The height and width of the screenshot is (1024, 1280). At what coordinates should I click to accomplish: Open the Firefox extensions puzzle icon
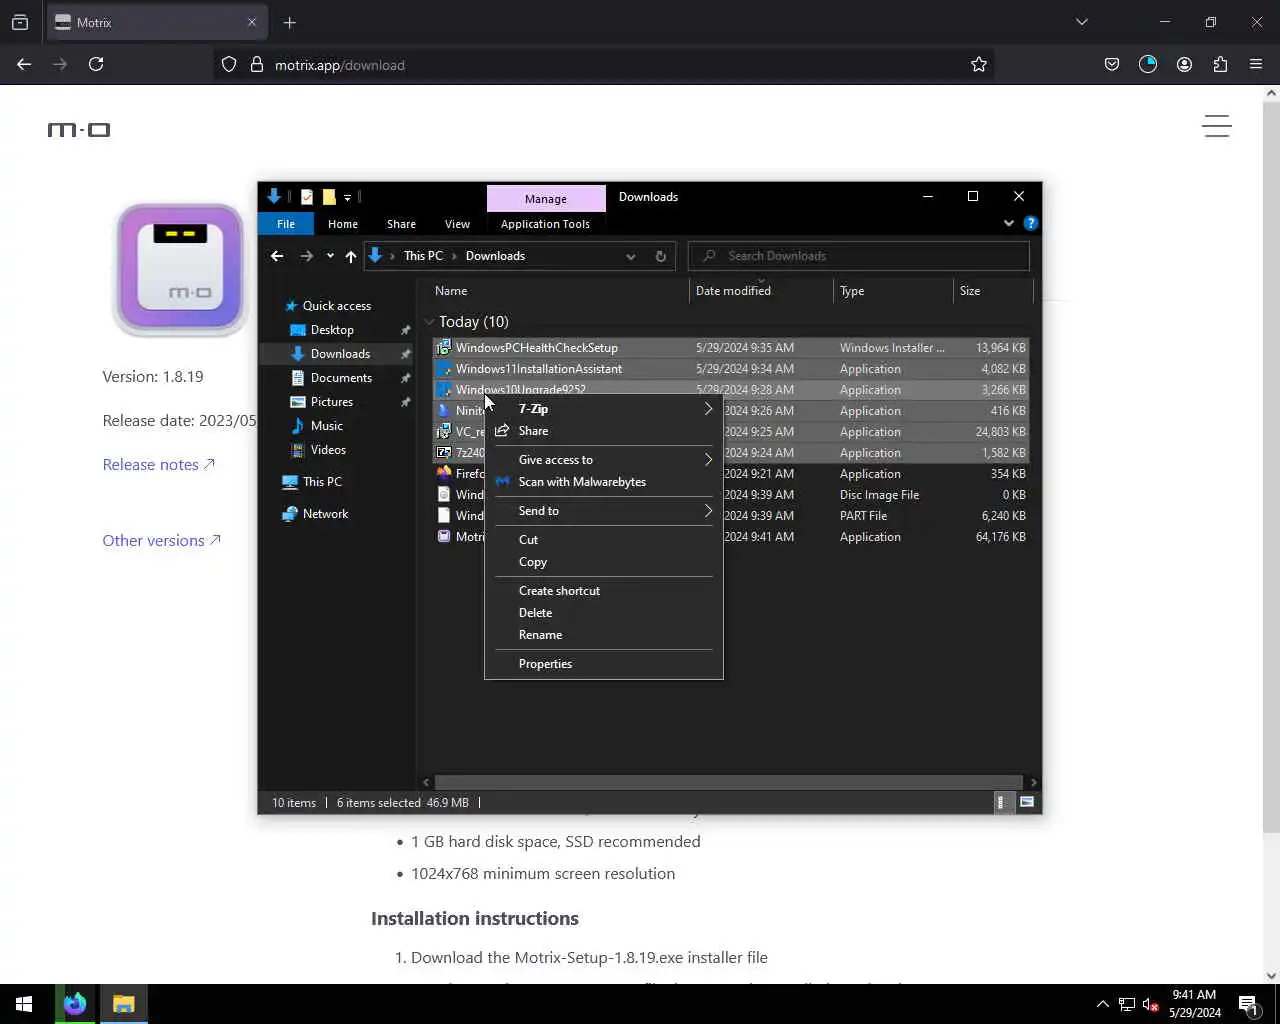(x=1220, y=64)
